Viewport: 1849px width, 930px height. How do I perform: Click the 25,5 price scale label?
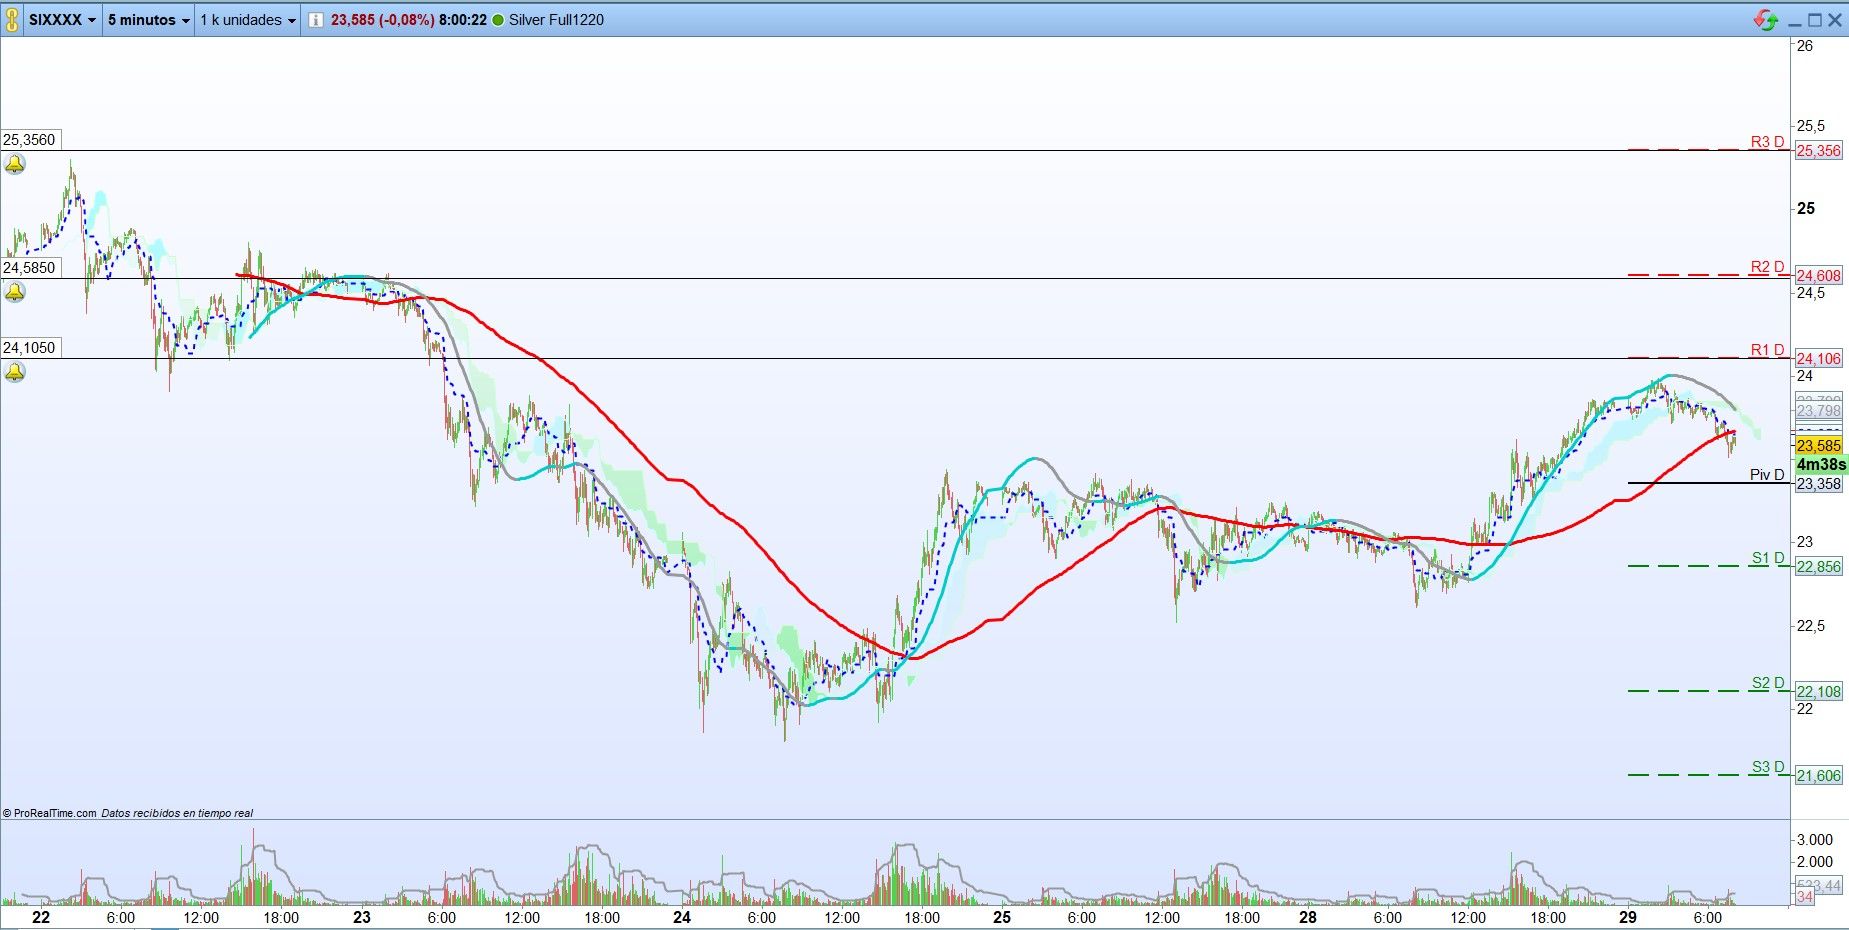(x=1811, y=126)
